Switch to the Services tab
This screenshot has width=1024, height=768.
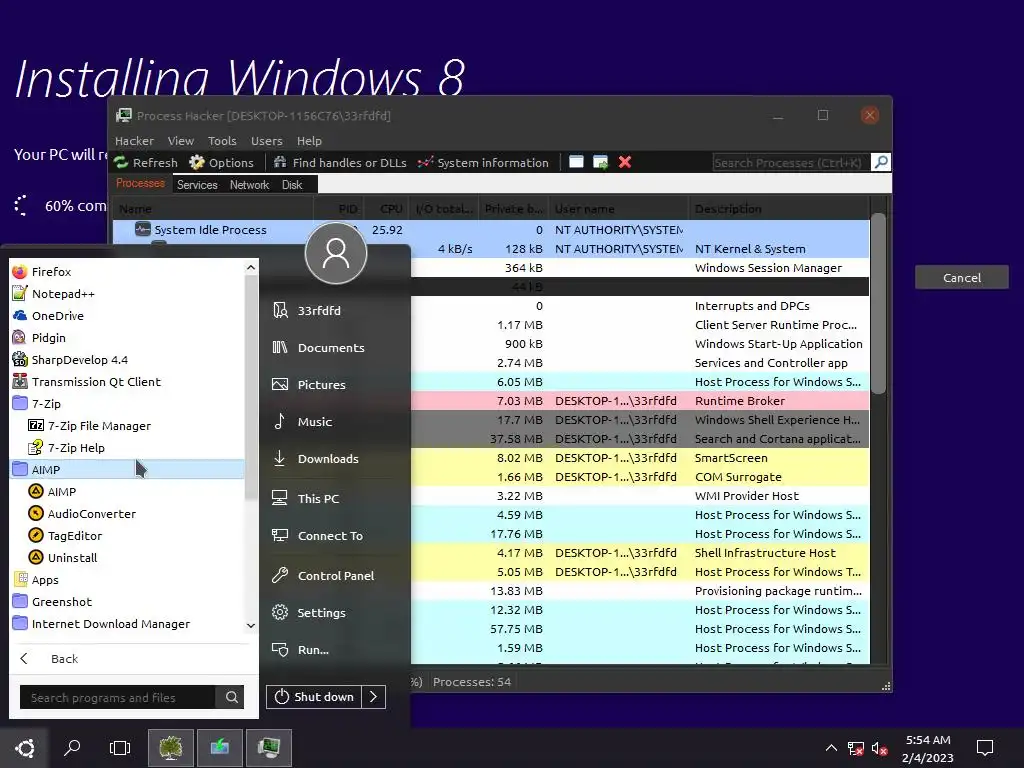[197, 185]
